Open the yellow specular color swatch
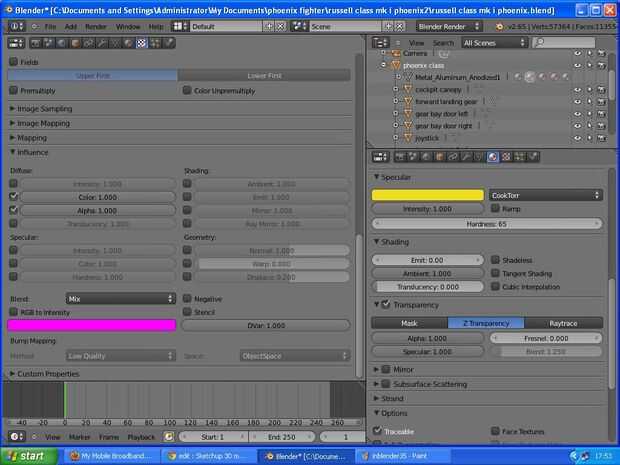Screen dimensions: 620x465 427,195
